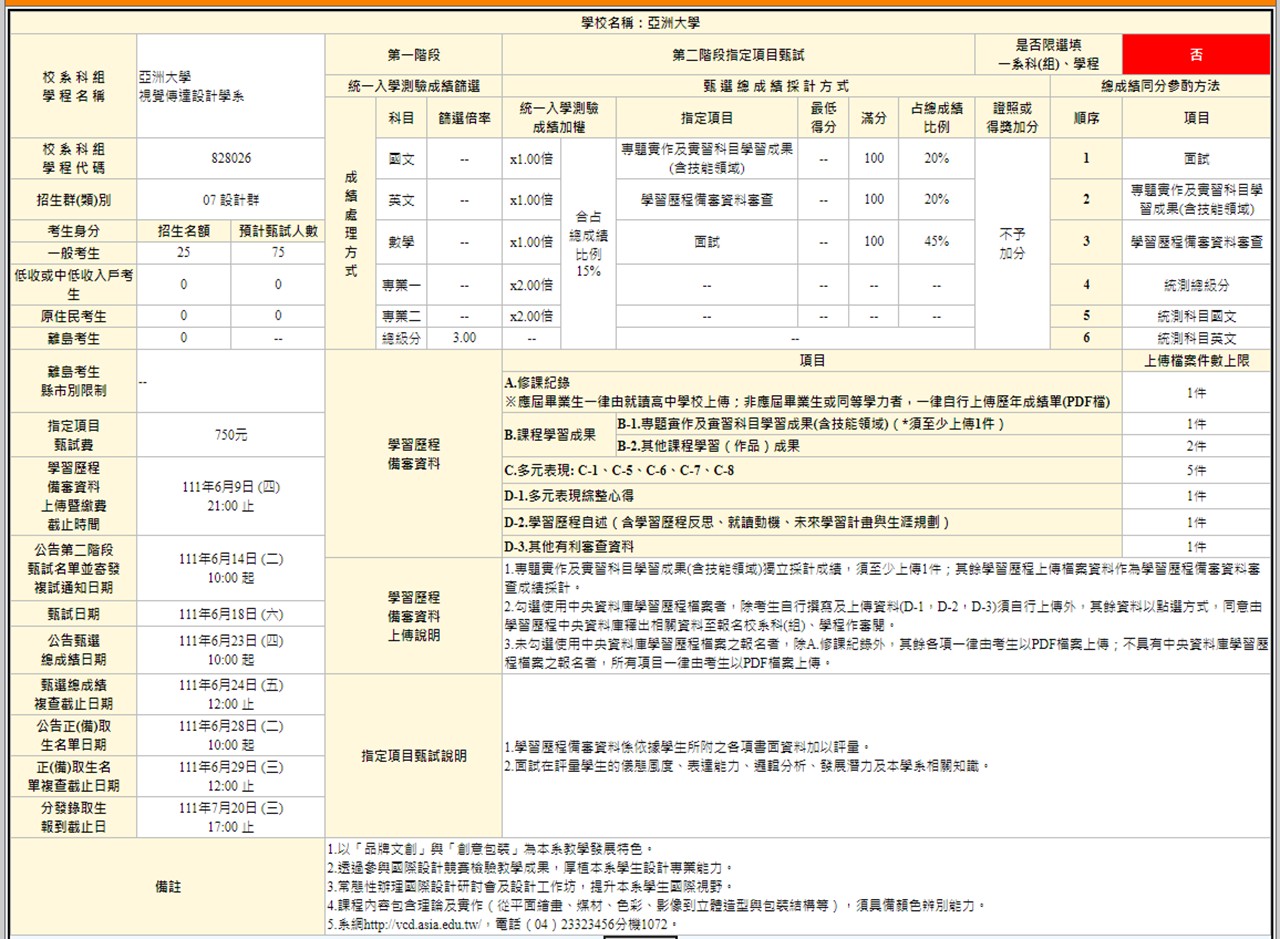Click tie-break item 統測科目英文
This screenshot has width=1280, height=939.
(1196, 338)
